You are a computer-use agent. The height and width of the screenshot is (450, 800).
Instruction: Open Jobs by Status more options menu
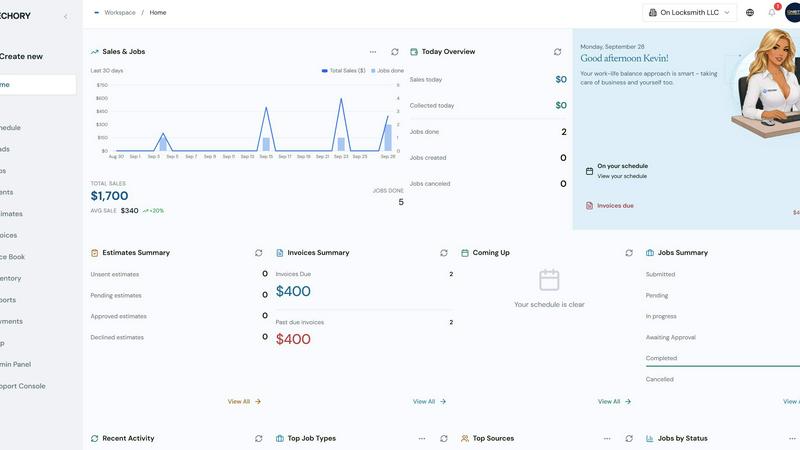coord(792,439)
